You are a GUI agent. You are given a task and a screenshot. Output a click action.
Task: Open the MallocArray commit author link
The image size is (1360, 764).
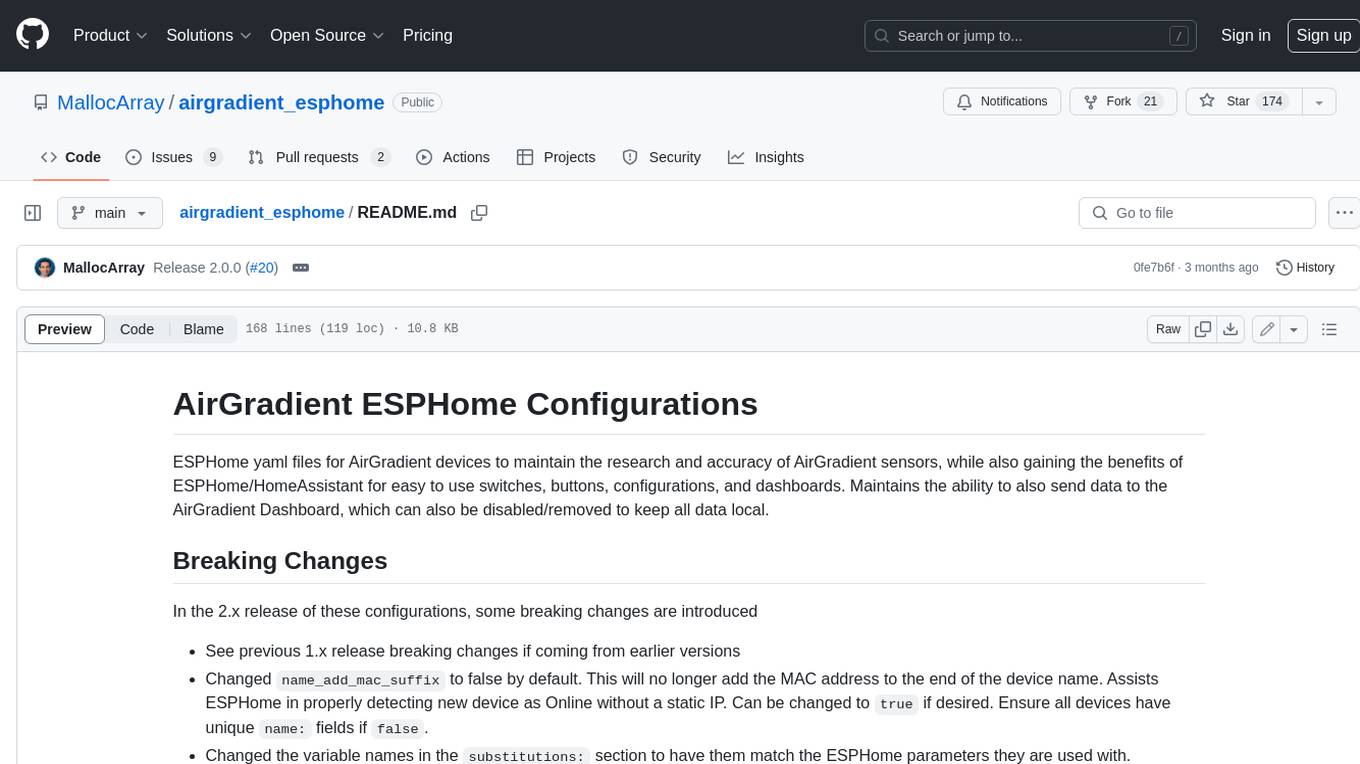[x=104, y=268]
